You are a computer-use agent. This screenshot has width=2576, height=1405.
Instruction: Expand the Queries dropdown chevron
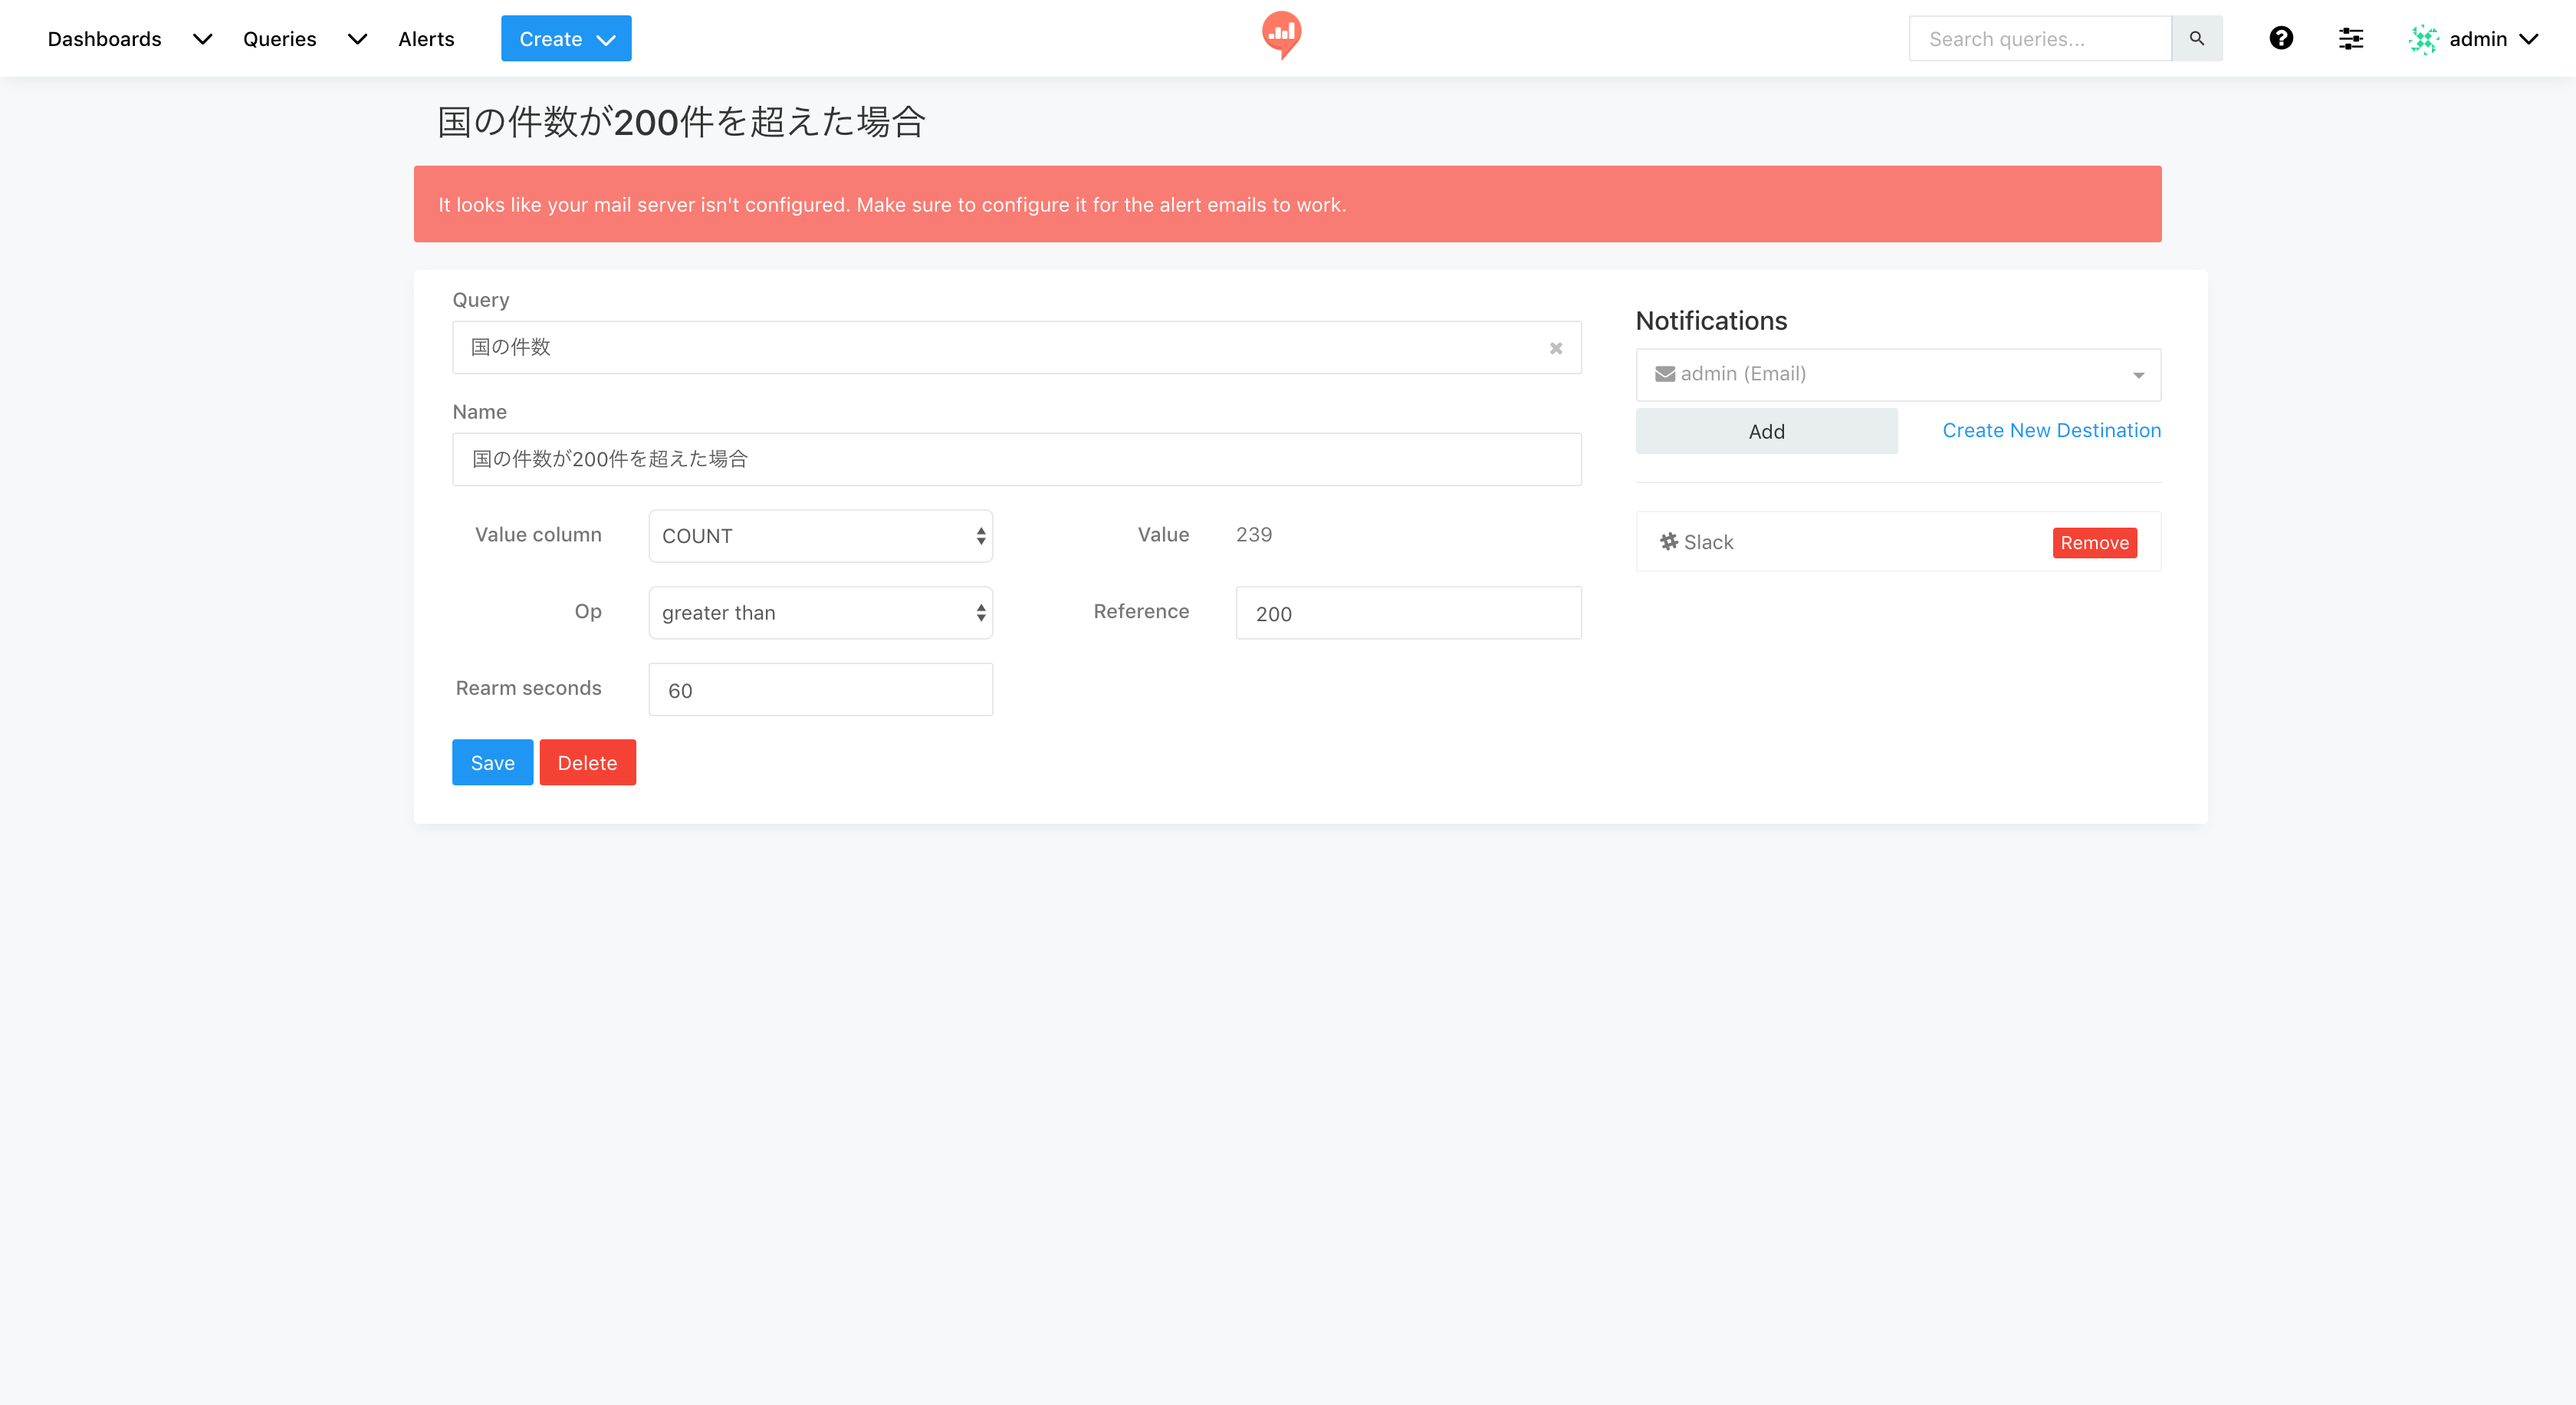[x=357, y=39]
